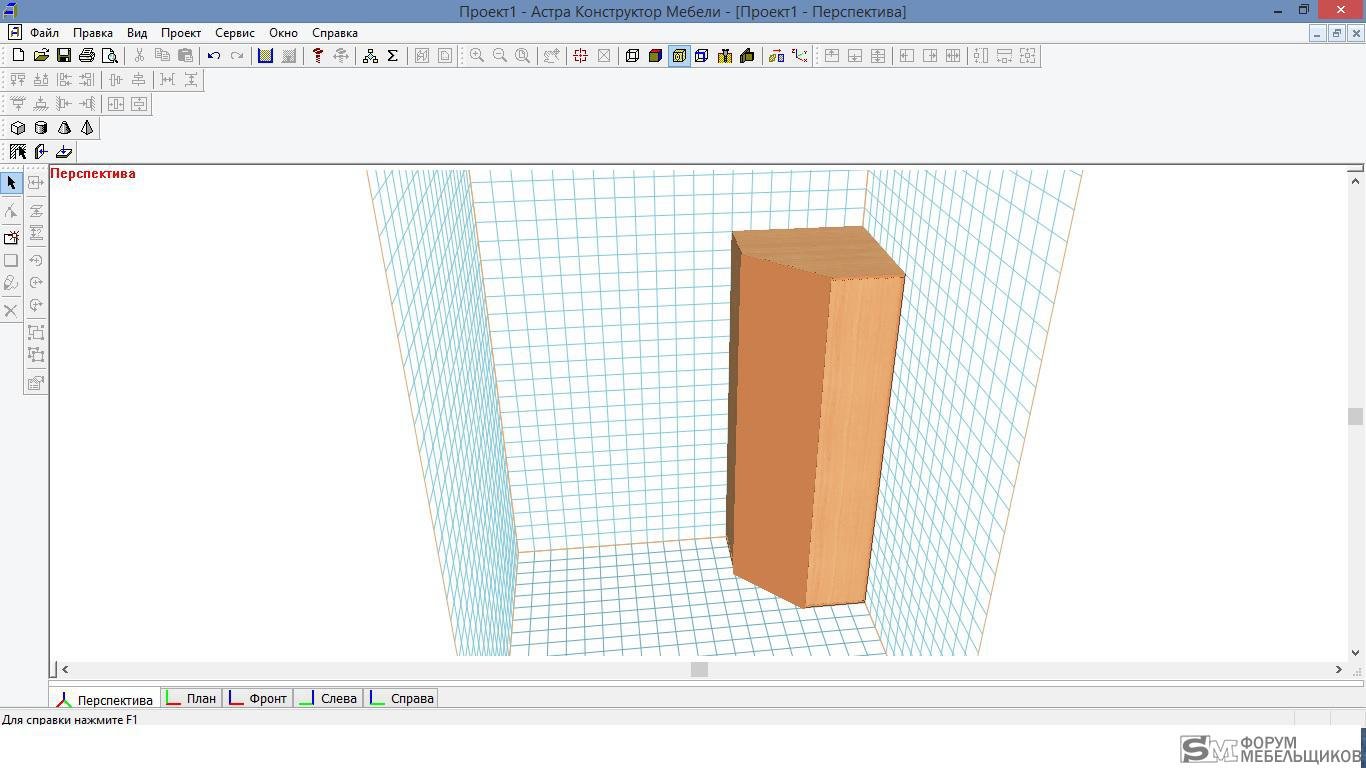Click the Print preview icon
The width and height of the screenshot is (1366, 768).
coord(110,56)
